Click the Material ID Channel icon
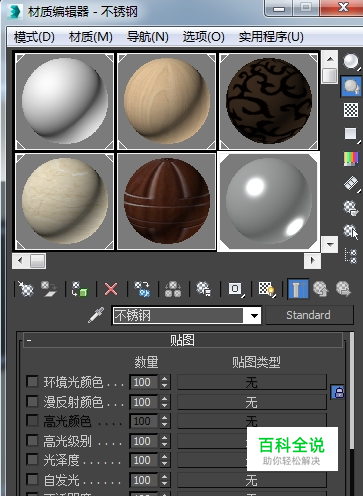Image resolution: width=363 pixels, height=496 pixels. point(235,289)
